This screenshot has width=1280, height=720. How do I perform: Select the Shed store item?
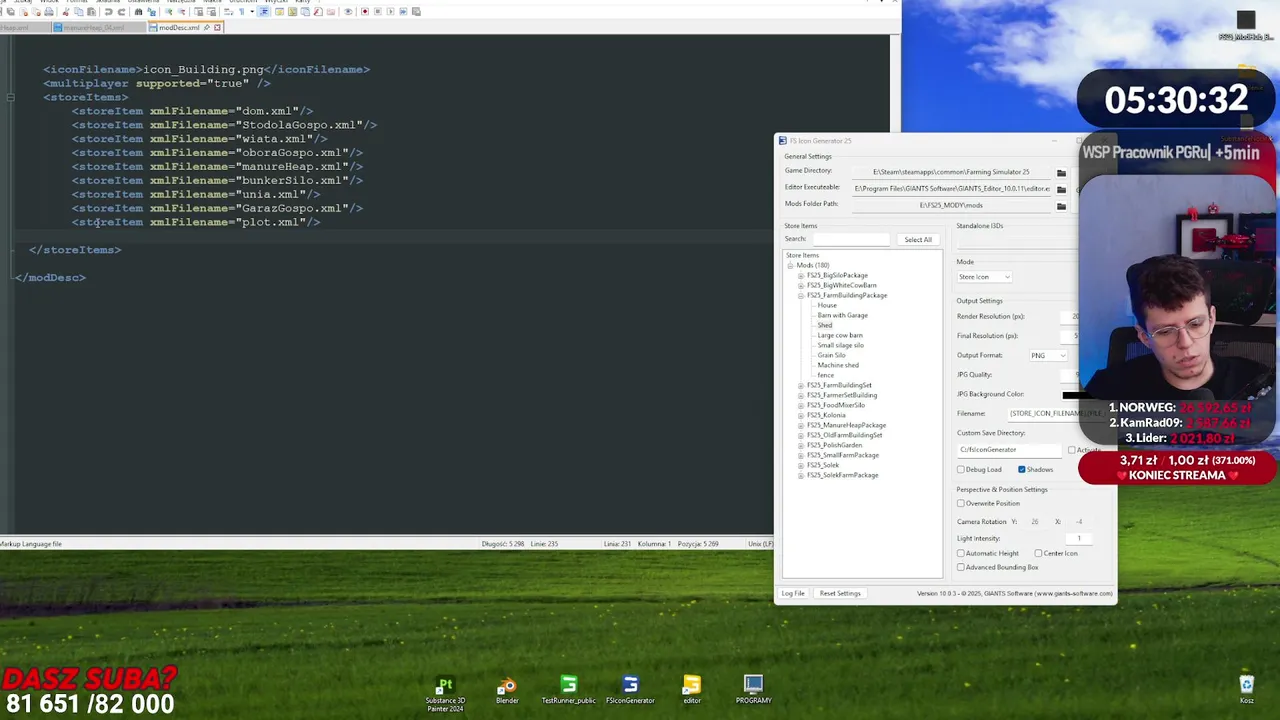pos(825,325)
